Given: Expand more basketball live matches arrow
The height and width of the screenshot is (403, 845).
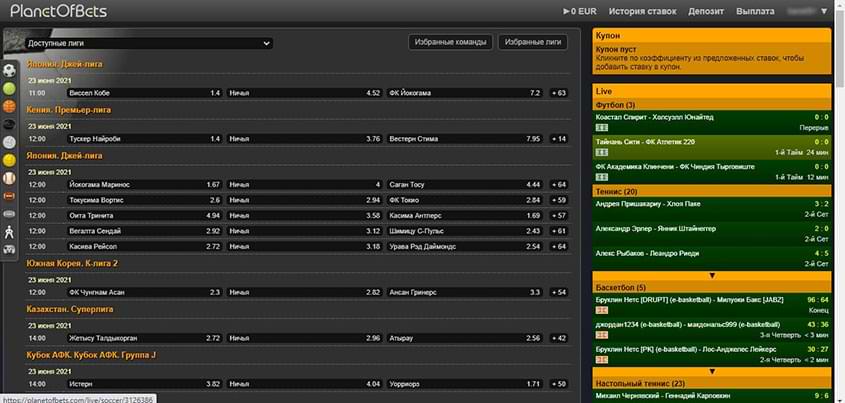Looking at the screenshot, I should point(712,371).
